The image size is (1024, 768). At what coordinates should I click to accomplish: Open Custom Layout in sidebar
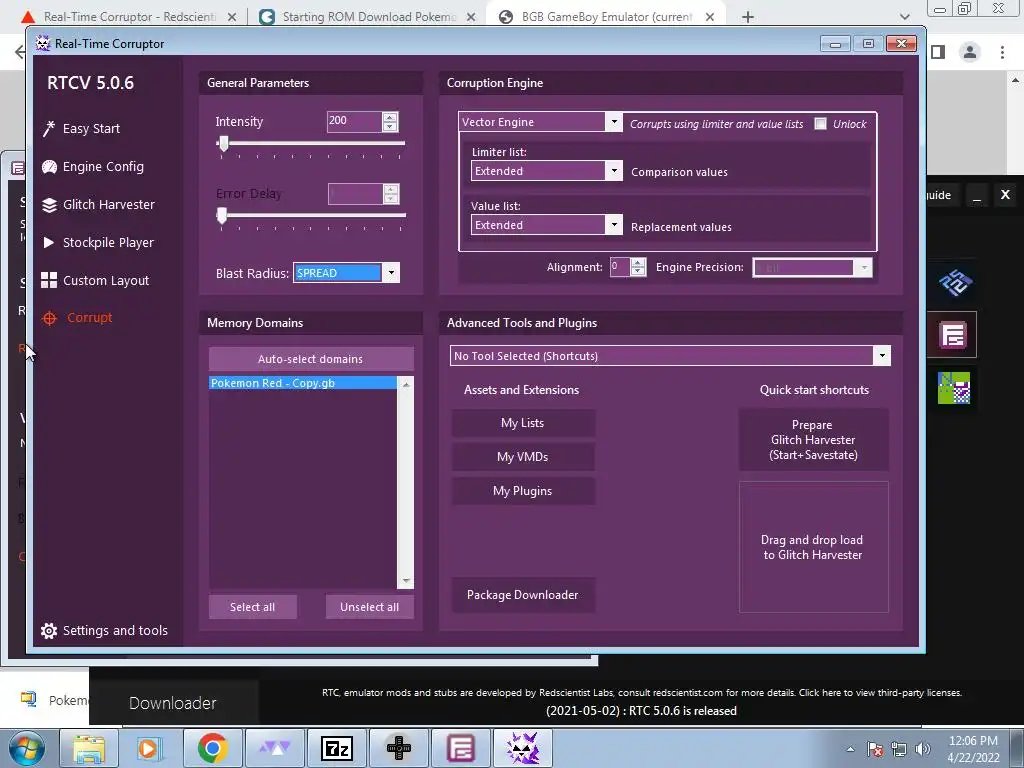pyautogui.click(x=95, y=280)
